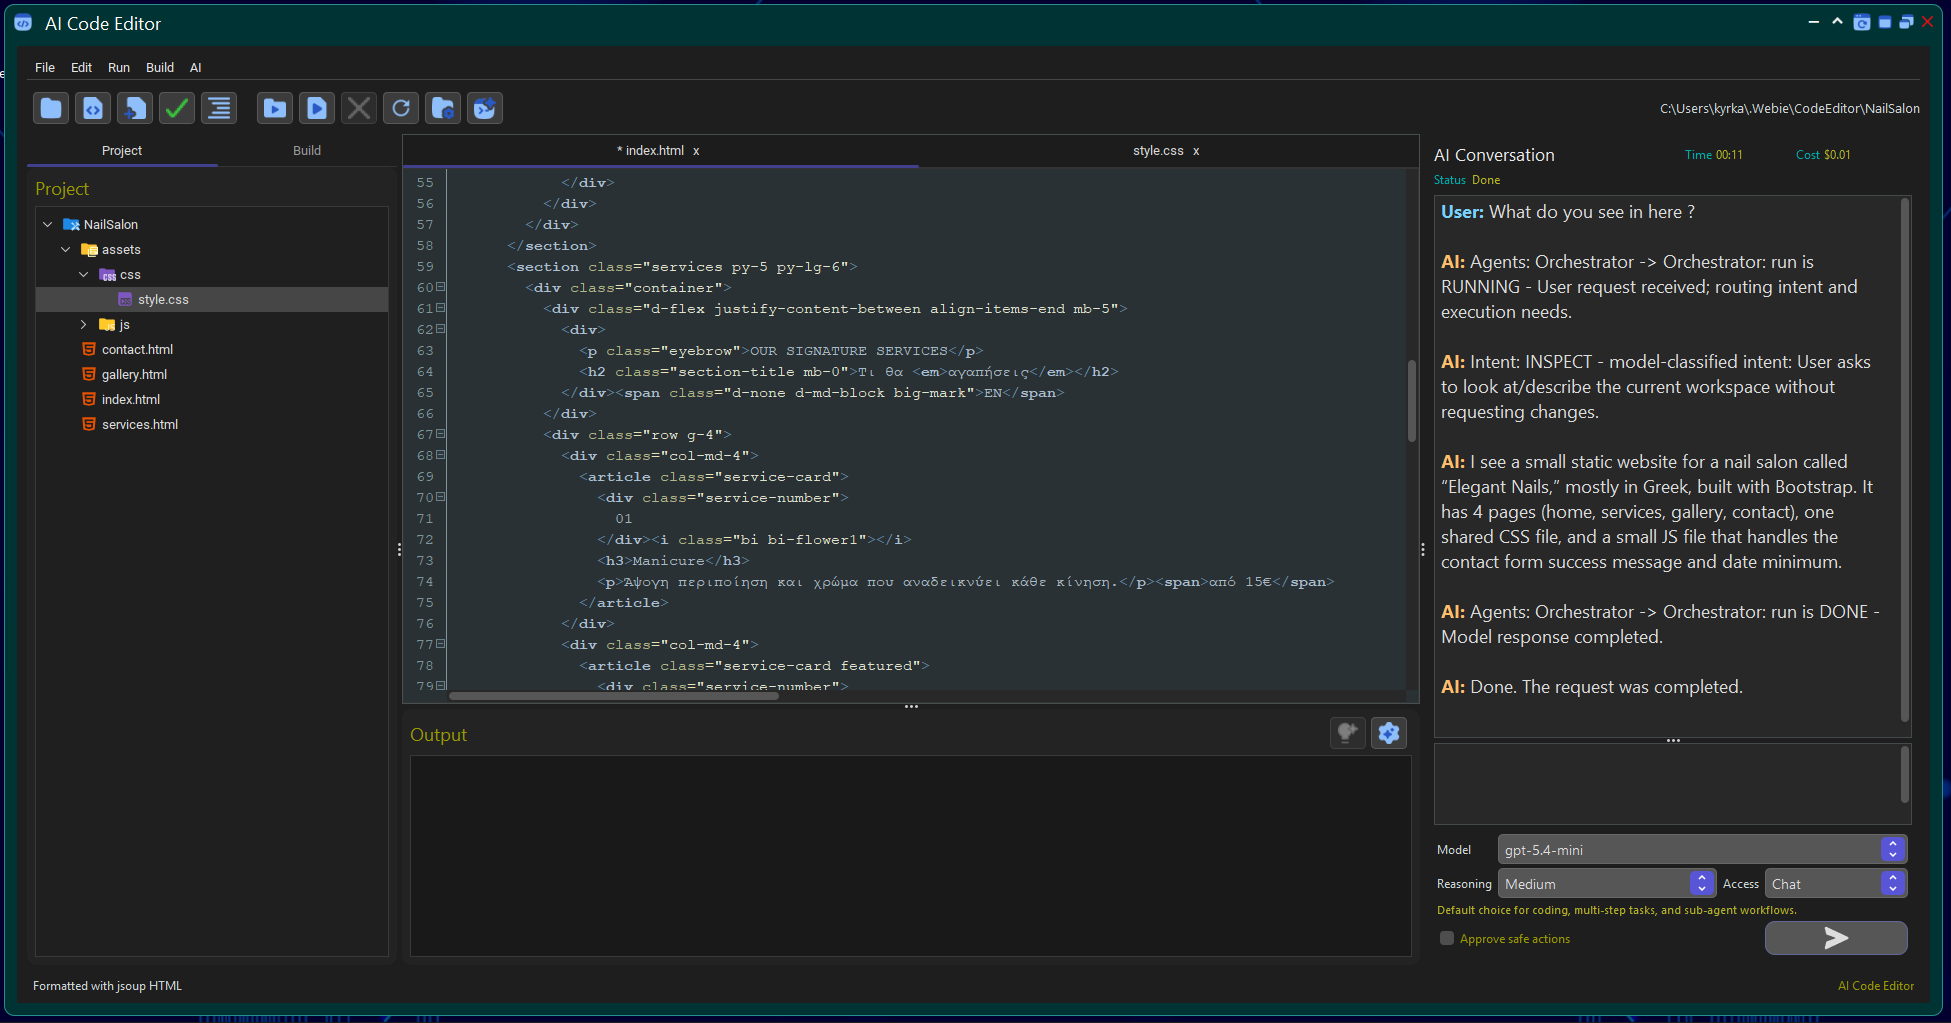Click the green checkmark toolbar button
Screen dimensions: 1951x1023
click(x=177, y=108)
